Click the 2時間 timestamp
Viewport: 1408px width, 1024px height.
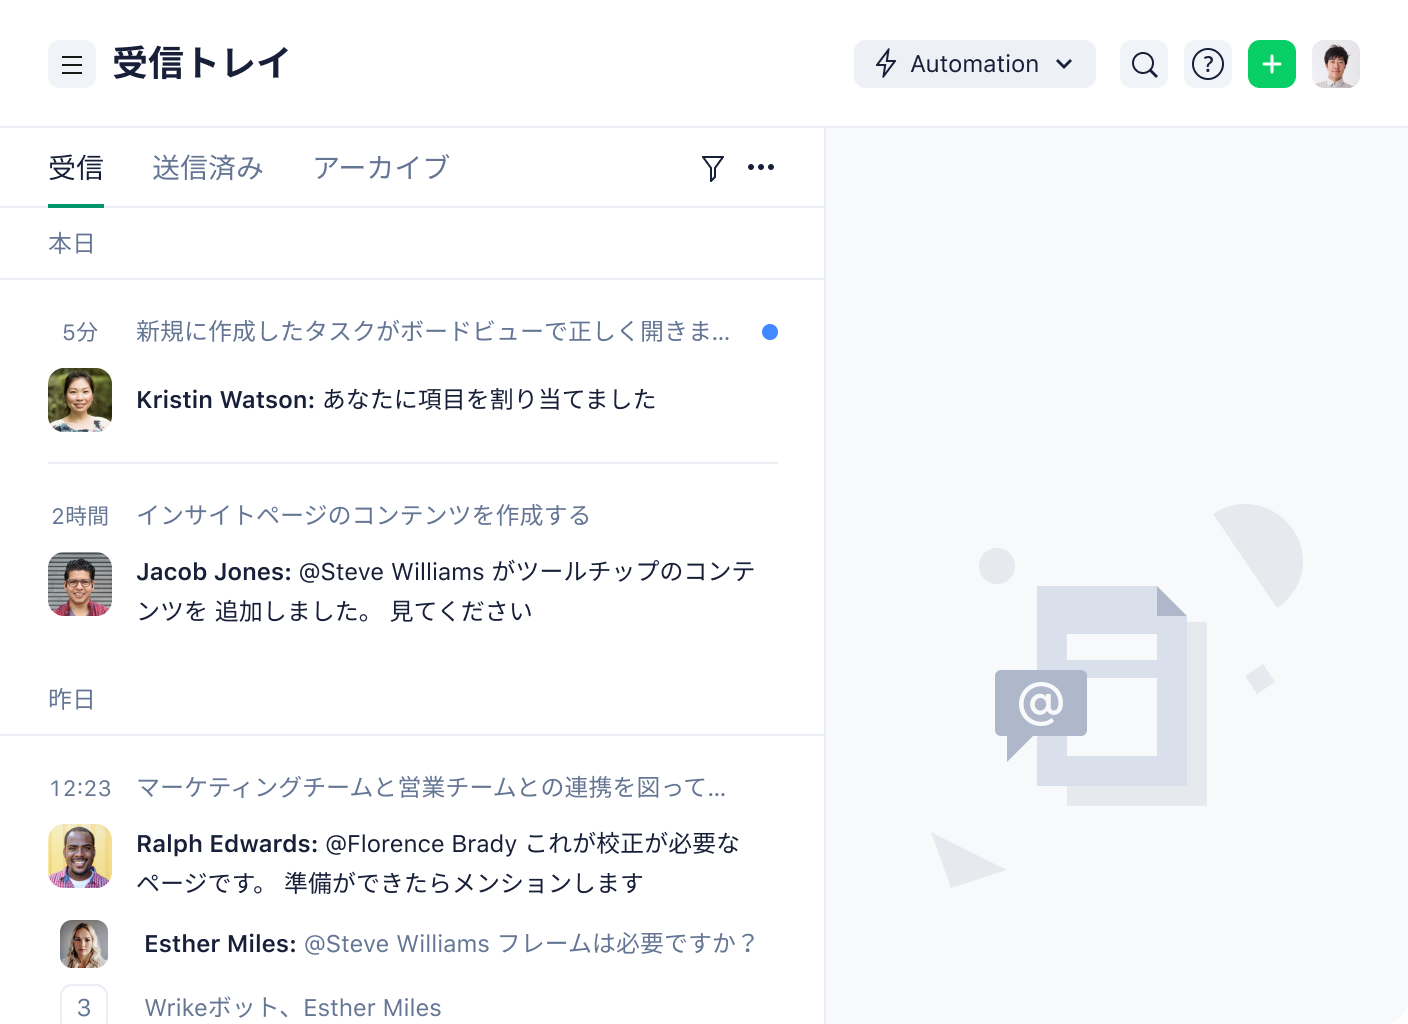pos(80,516)
